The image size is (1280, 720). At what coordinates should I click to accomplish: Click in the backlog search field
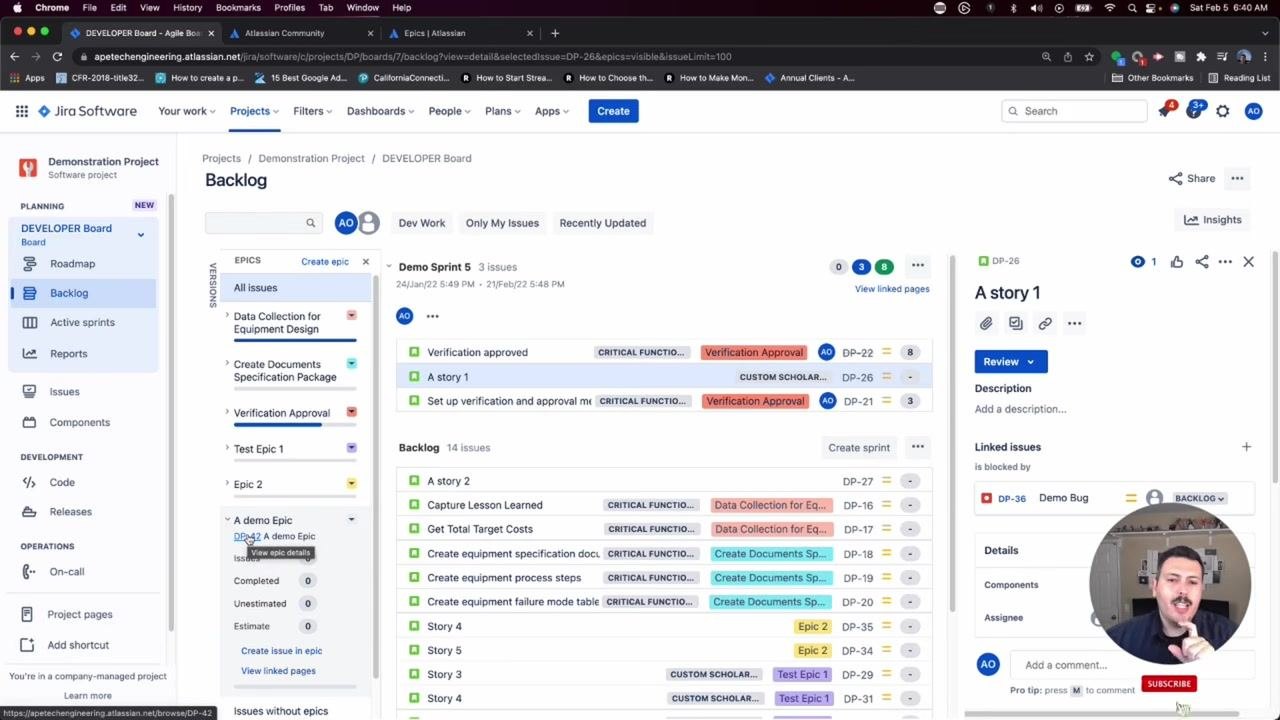(263, 223)
